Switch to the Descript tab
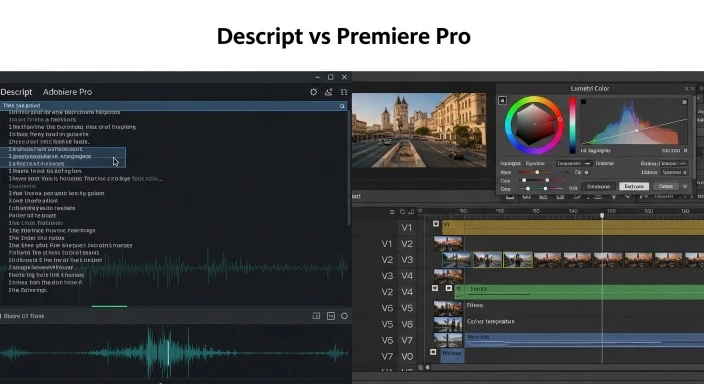This screenshot has width=704, height=384. click(16, 92)
